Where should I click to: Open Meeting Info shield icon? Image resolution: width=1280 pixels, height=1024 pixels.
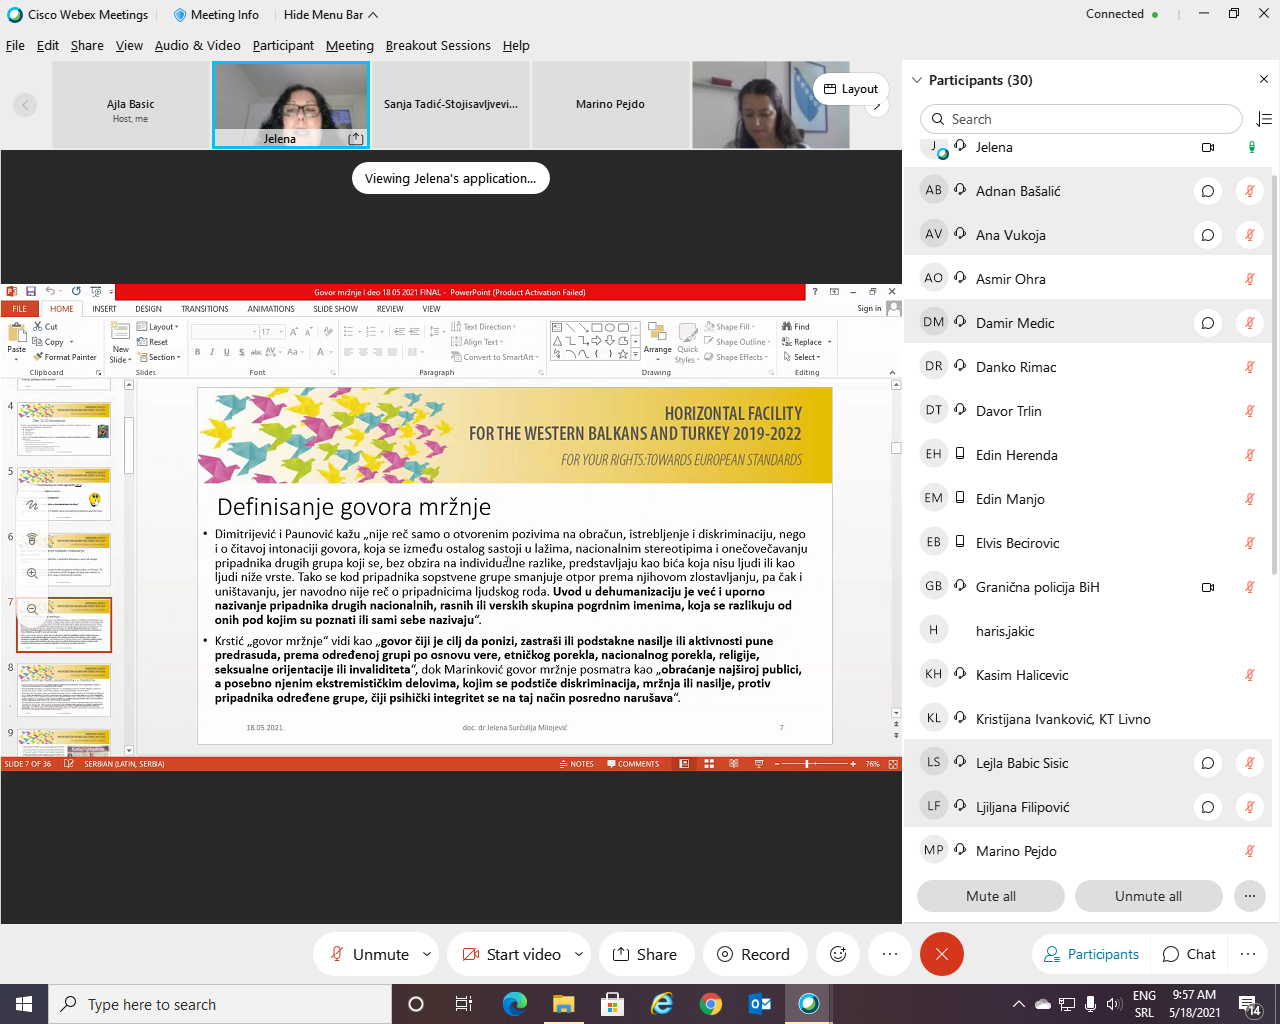pos(180,15)
